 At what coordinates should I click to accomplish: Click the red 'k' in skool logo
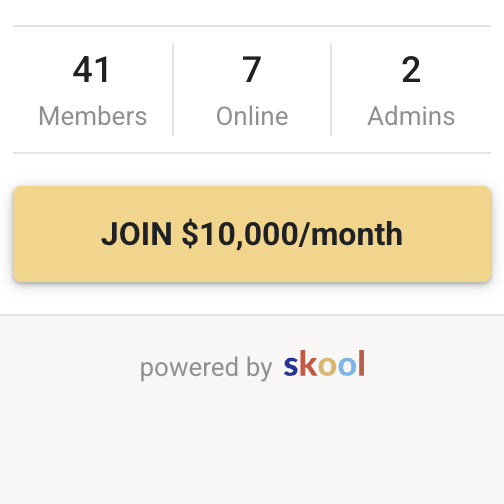point(308,363)
